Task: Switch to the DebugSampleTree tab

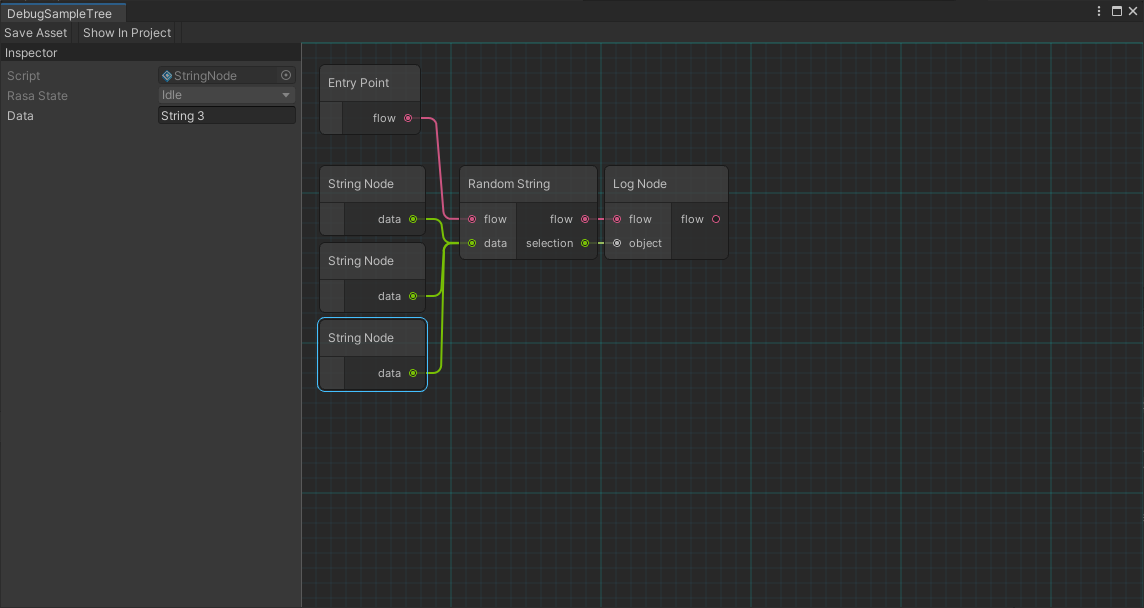Action: point(58,13)
